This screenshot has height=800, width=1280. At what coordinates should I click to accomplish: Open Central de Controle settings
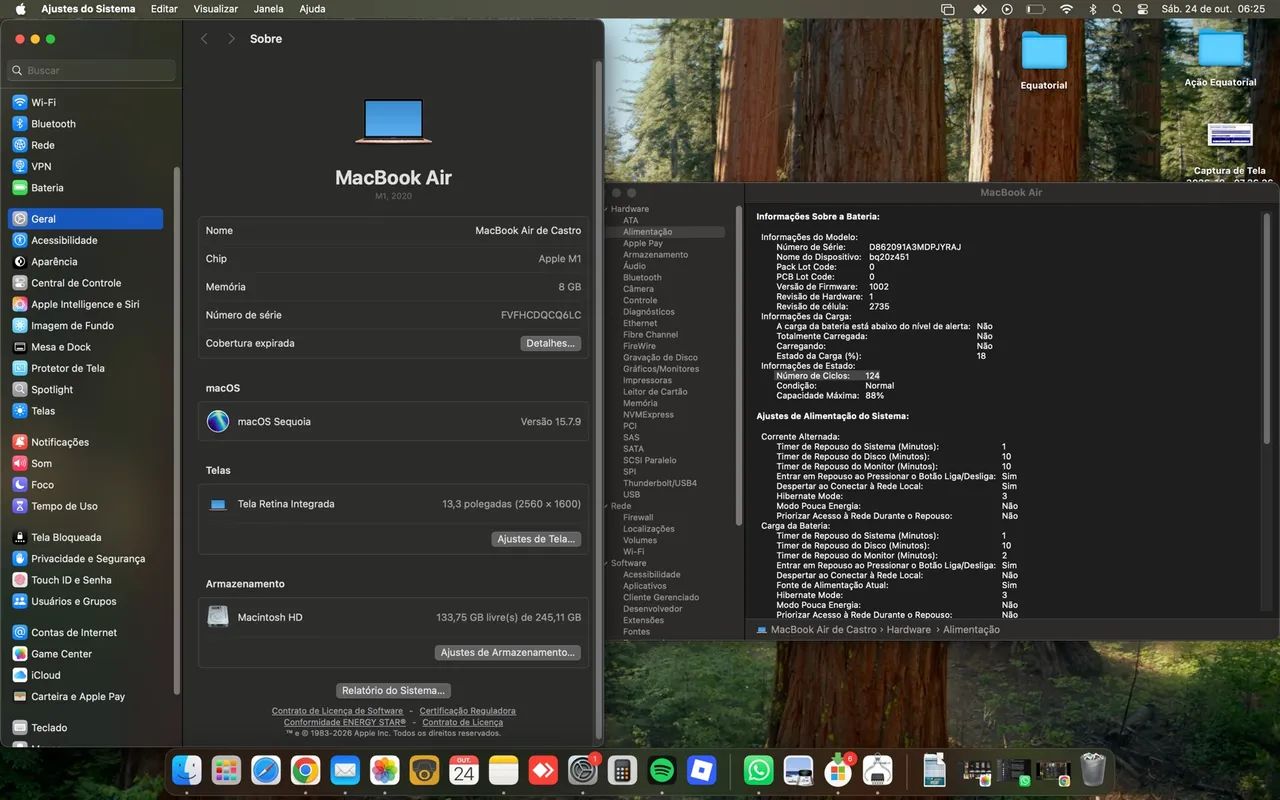click(x=85, y=283)
